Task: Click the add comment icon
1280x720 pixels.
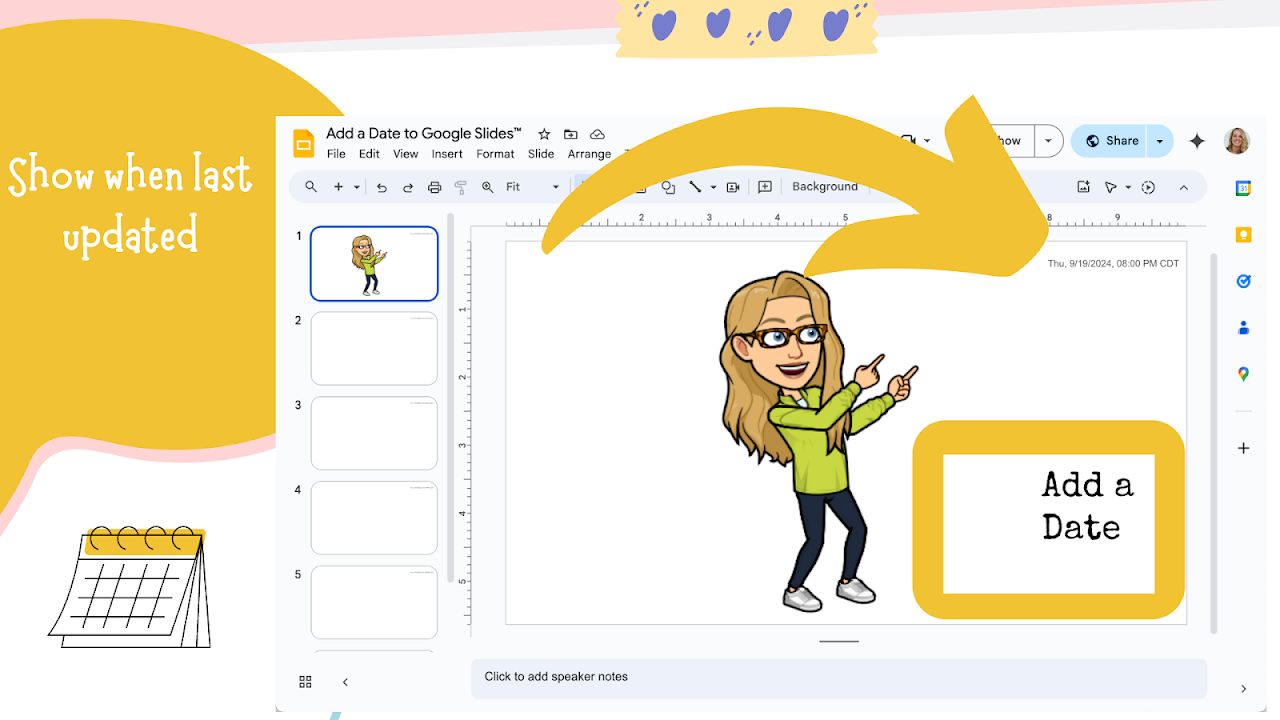Action: (765, 187)
